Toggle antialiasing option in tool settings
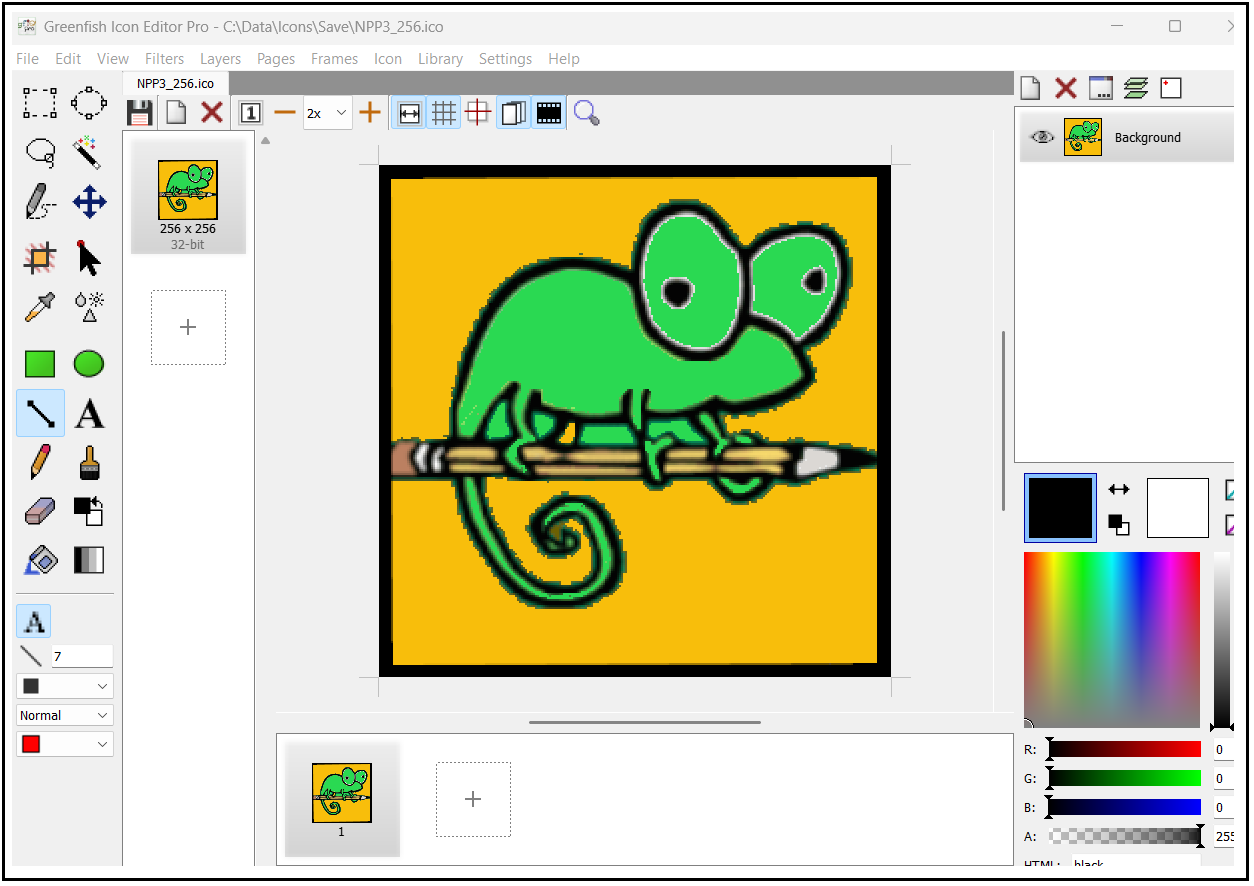The width and height of the screenshot is (1254, 886). pyautogui.click(x=34, y=622)
